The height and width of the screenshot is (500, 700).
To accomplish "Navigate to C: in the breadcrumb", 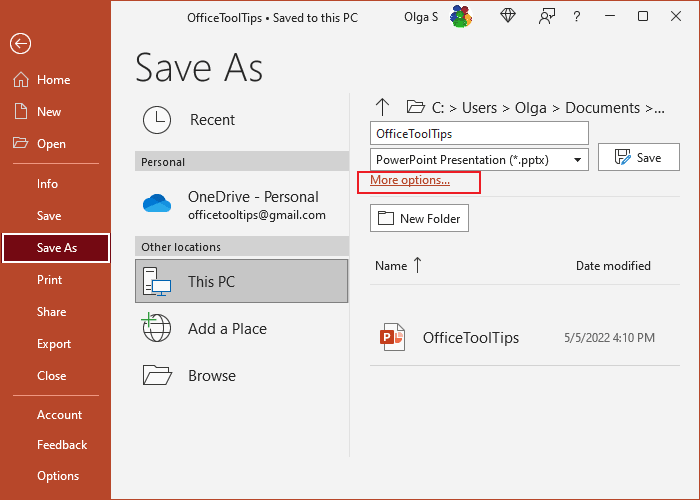I will (438, 108).
